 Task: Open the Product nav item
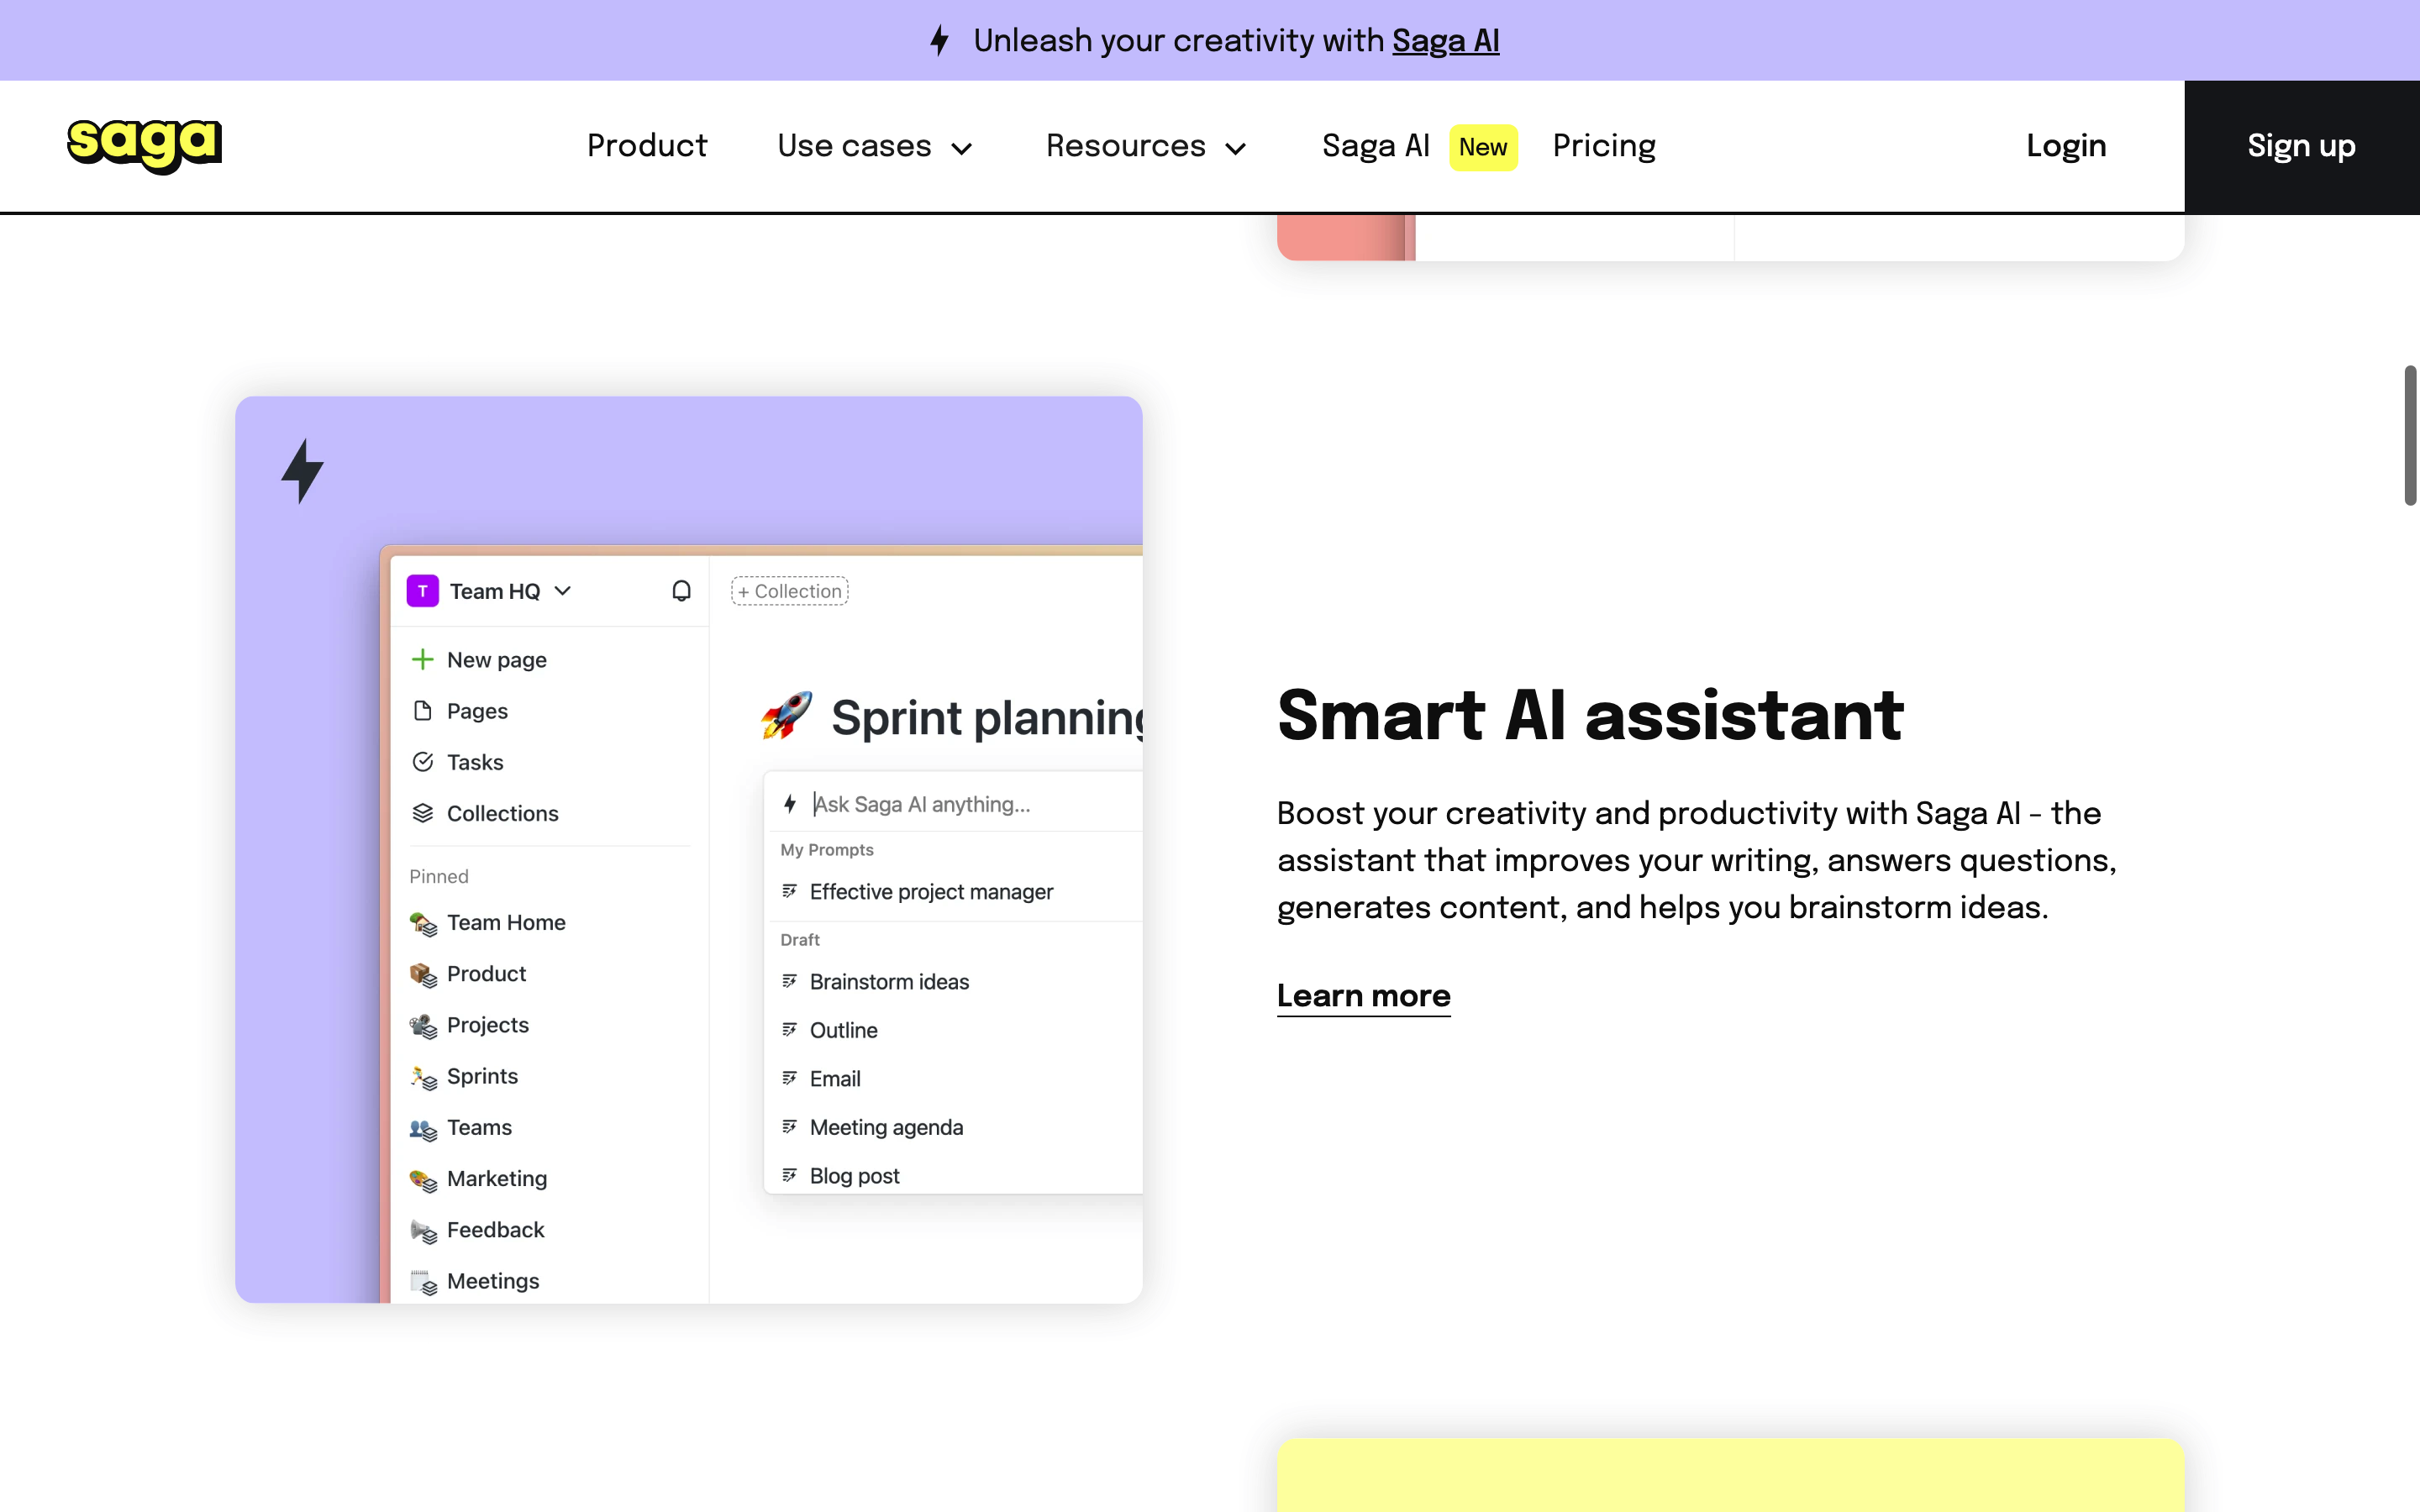[x=646, y=146]
